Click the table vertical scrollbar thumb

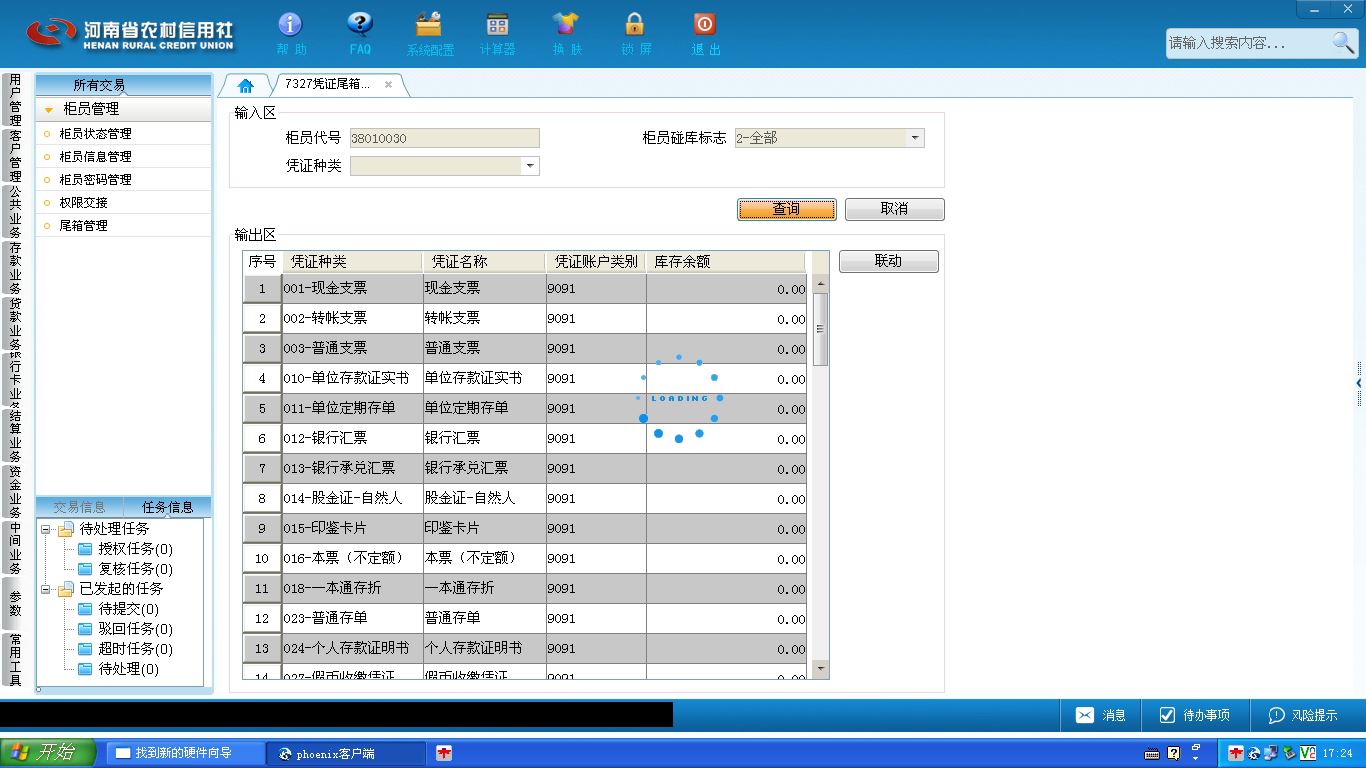coord(821,329)
